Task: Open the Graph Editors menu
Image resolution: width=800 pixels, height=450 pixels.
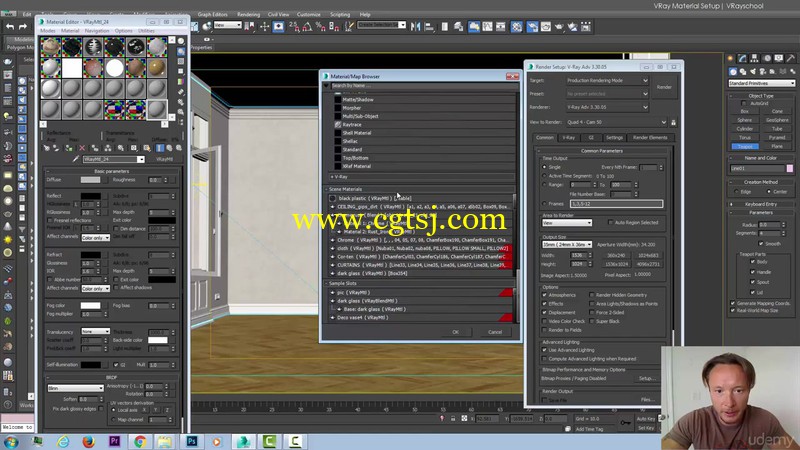Action: click(212, 14)
